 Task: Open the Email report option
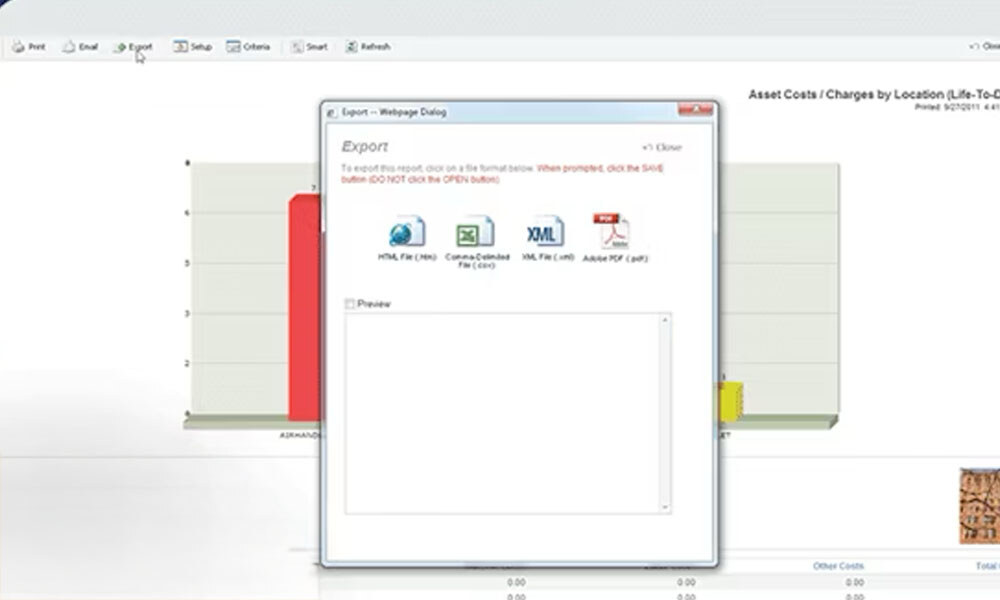click(x=80, y=47)
